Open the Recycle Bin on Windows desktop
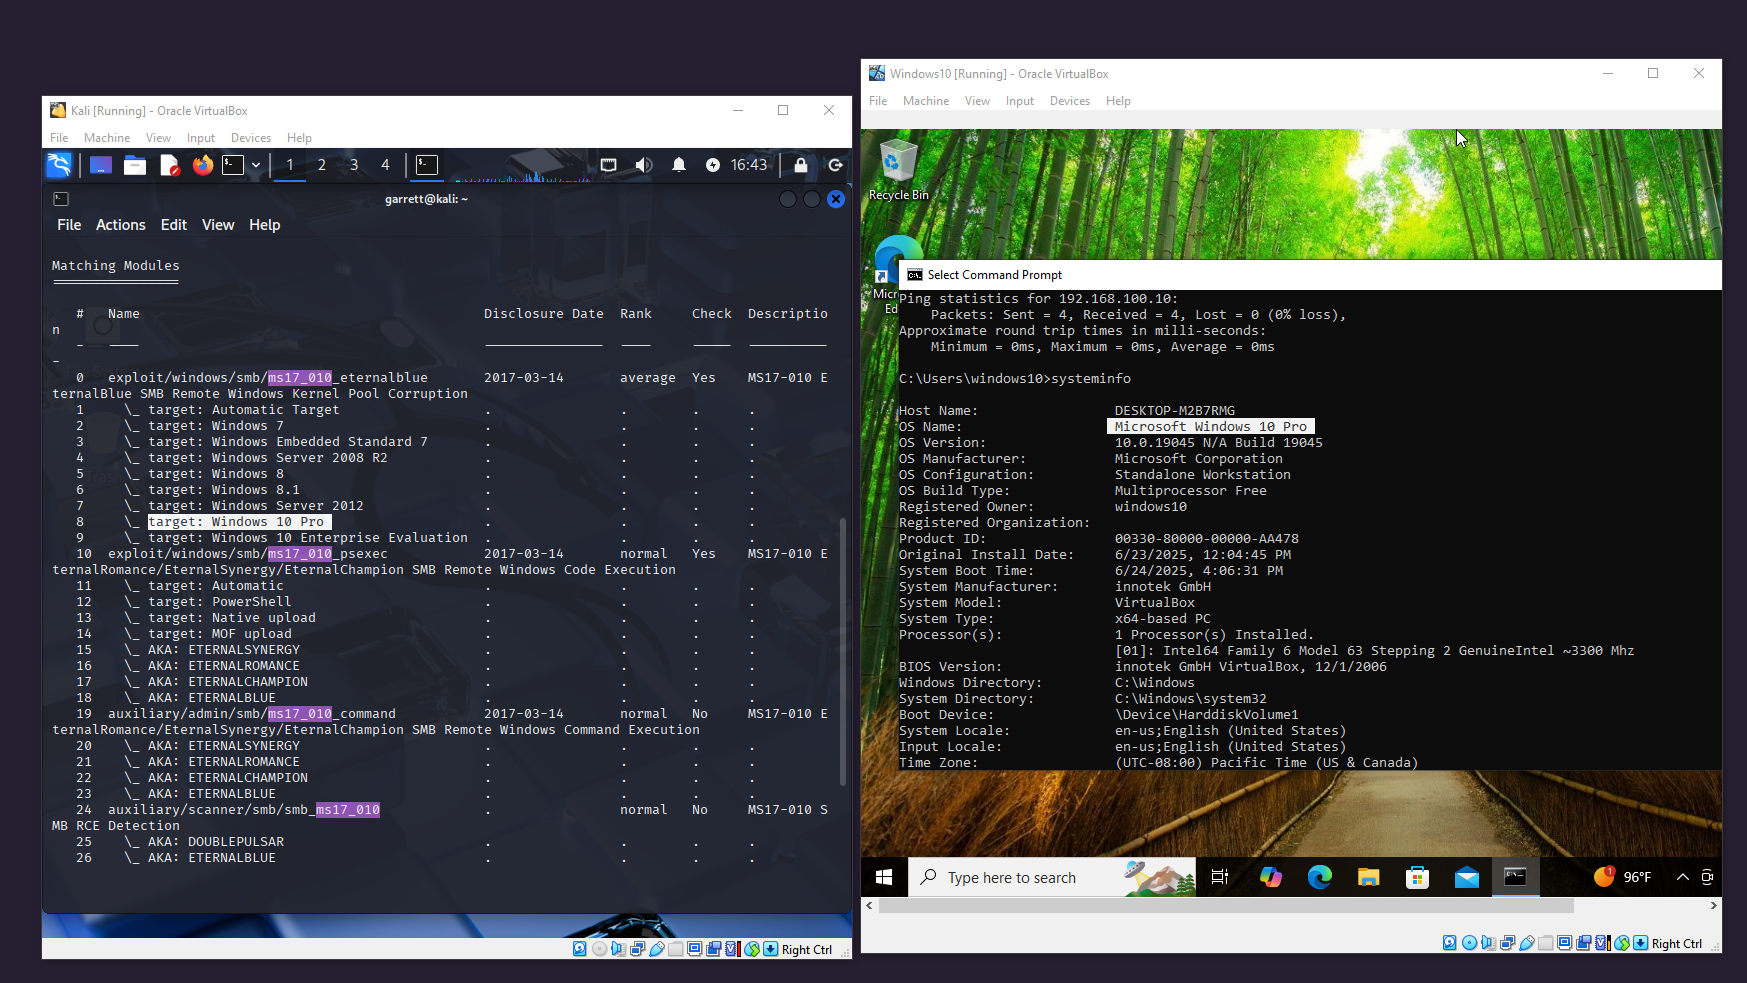Viewport: 1747px width, 983px height. [898, 170]
